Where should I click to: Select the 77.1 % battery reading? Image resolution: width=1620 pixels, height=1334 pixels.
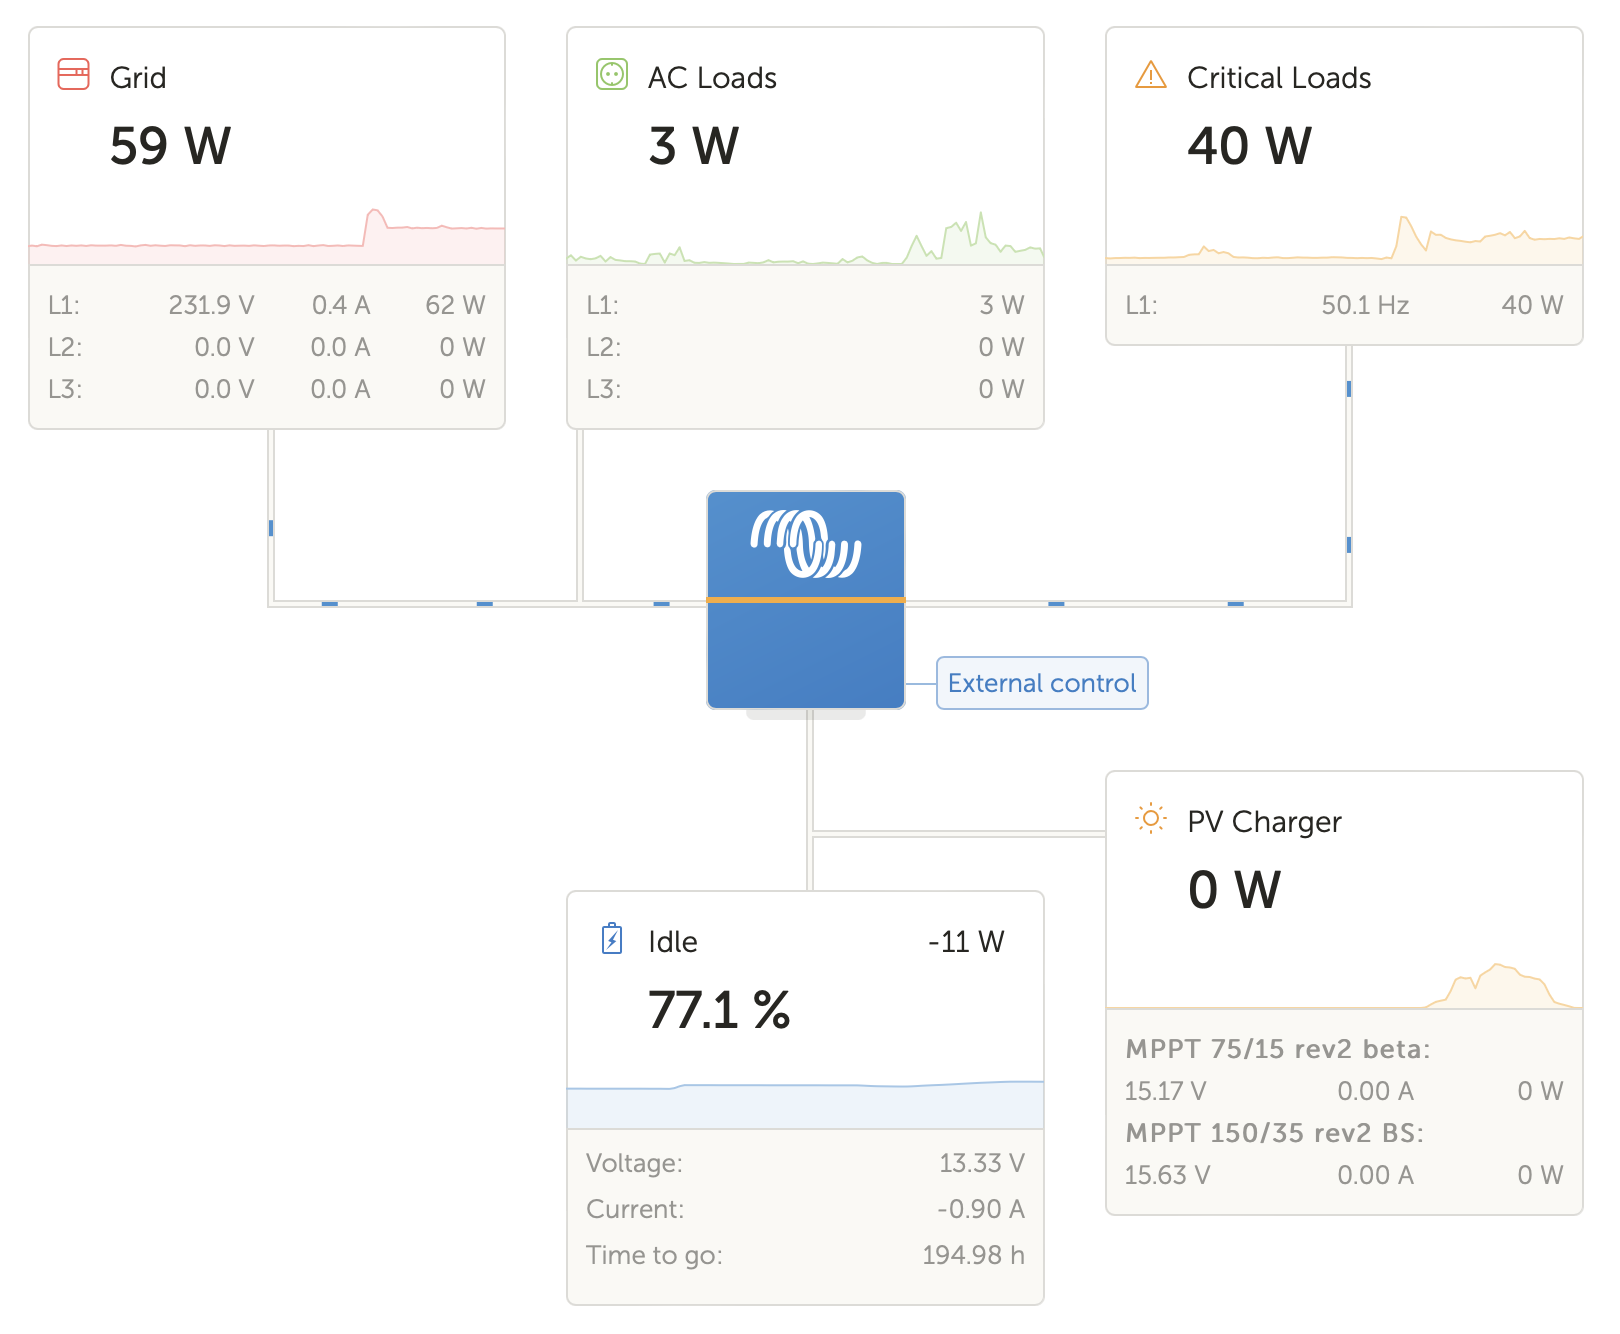[x=719, y=1010]
